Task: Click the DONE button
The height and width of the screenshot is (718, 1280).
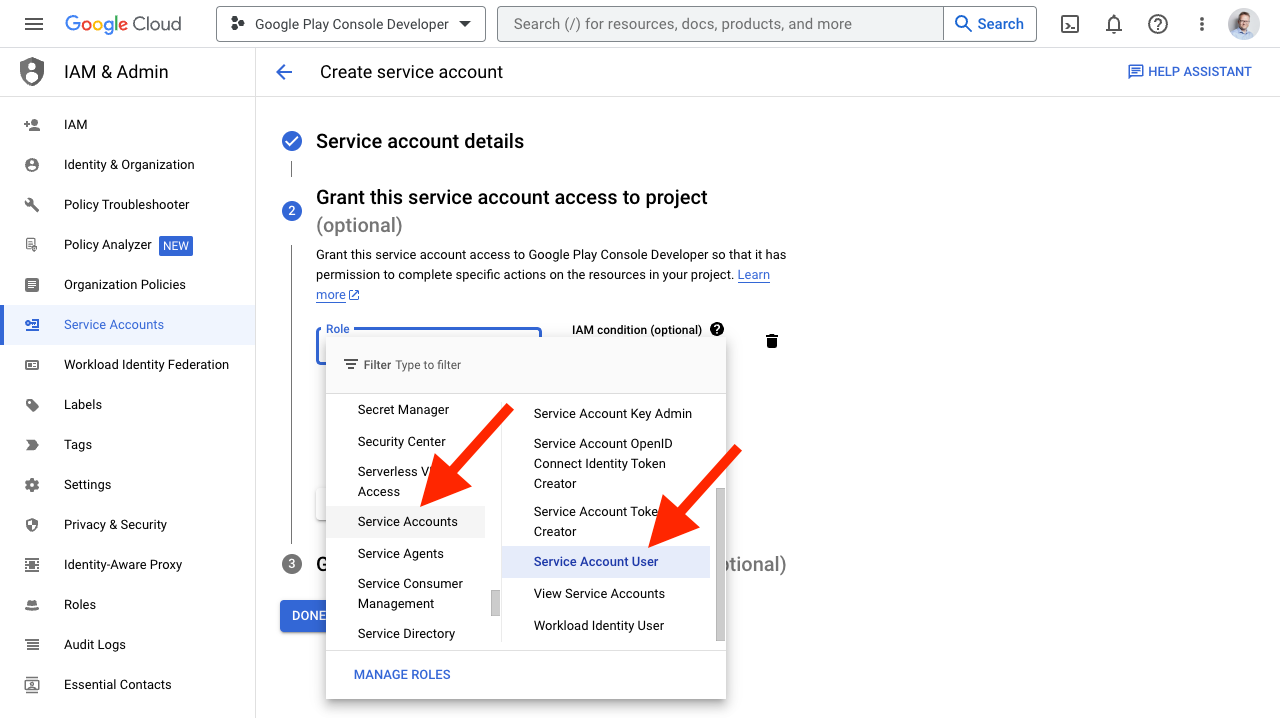Action: tap(305, 615)
